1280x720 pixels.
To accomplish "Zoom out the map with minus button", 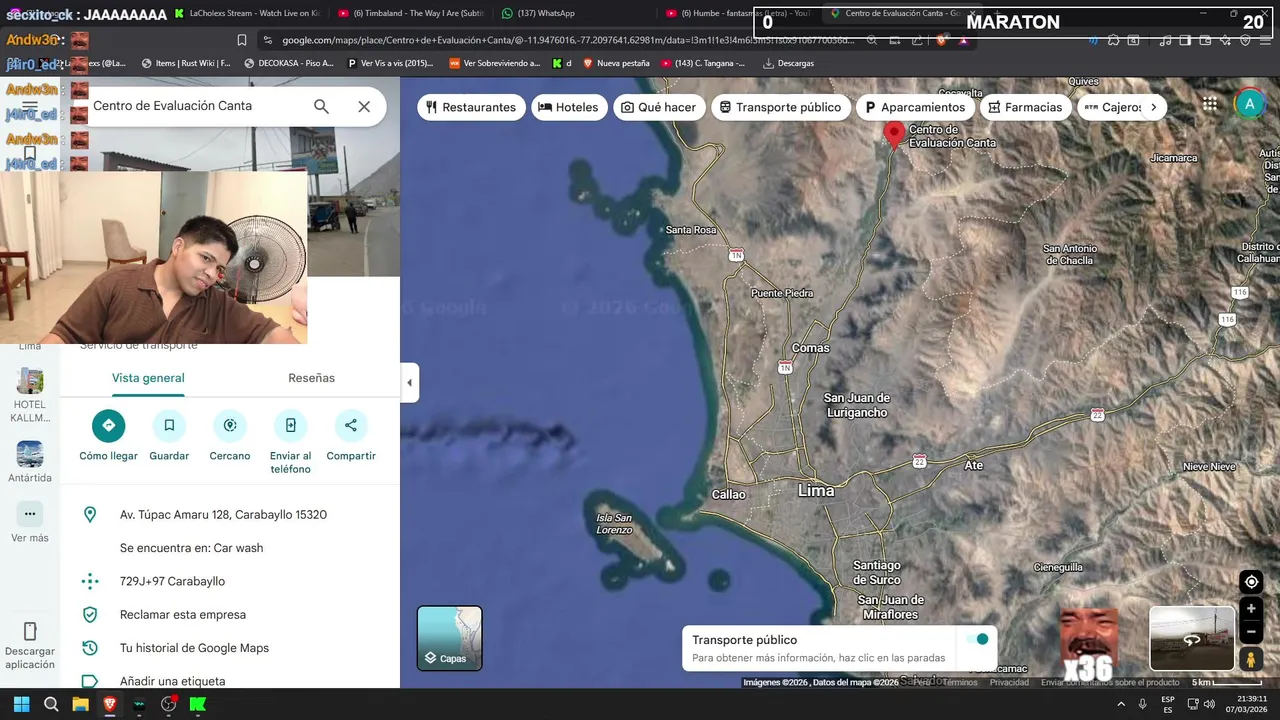I will pyautogui.click(x=1251, y=631).
